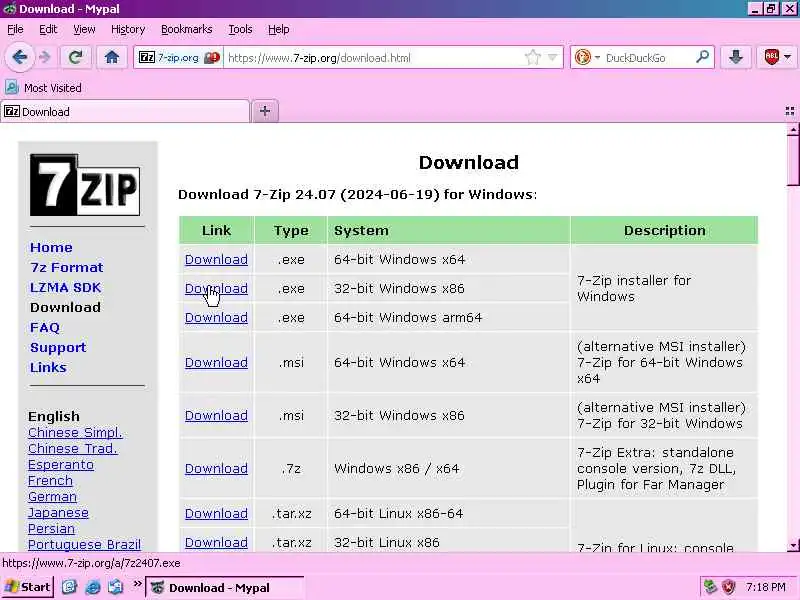Click the page scrollbar down arrow

point(793,545)
